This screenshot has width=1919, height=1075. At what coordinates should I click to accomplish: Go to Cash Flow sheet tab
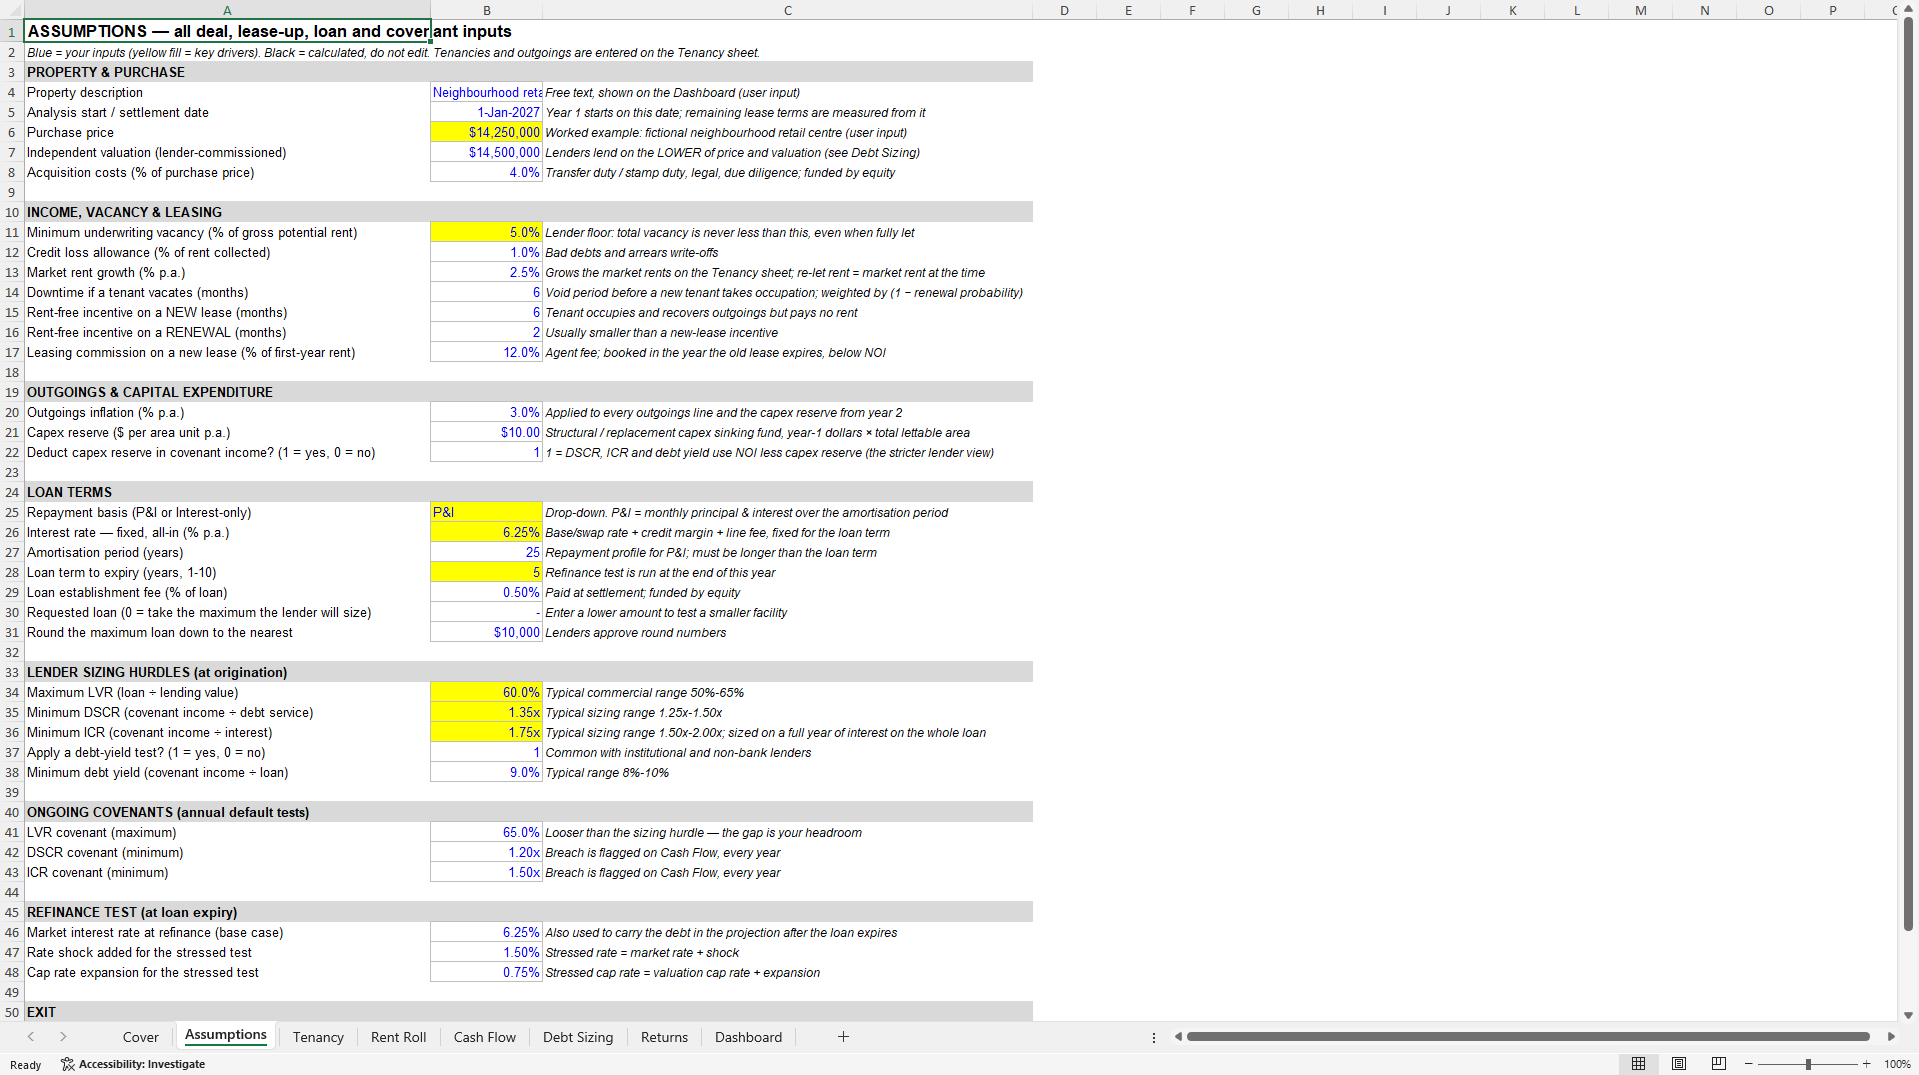[484, 1037]
